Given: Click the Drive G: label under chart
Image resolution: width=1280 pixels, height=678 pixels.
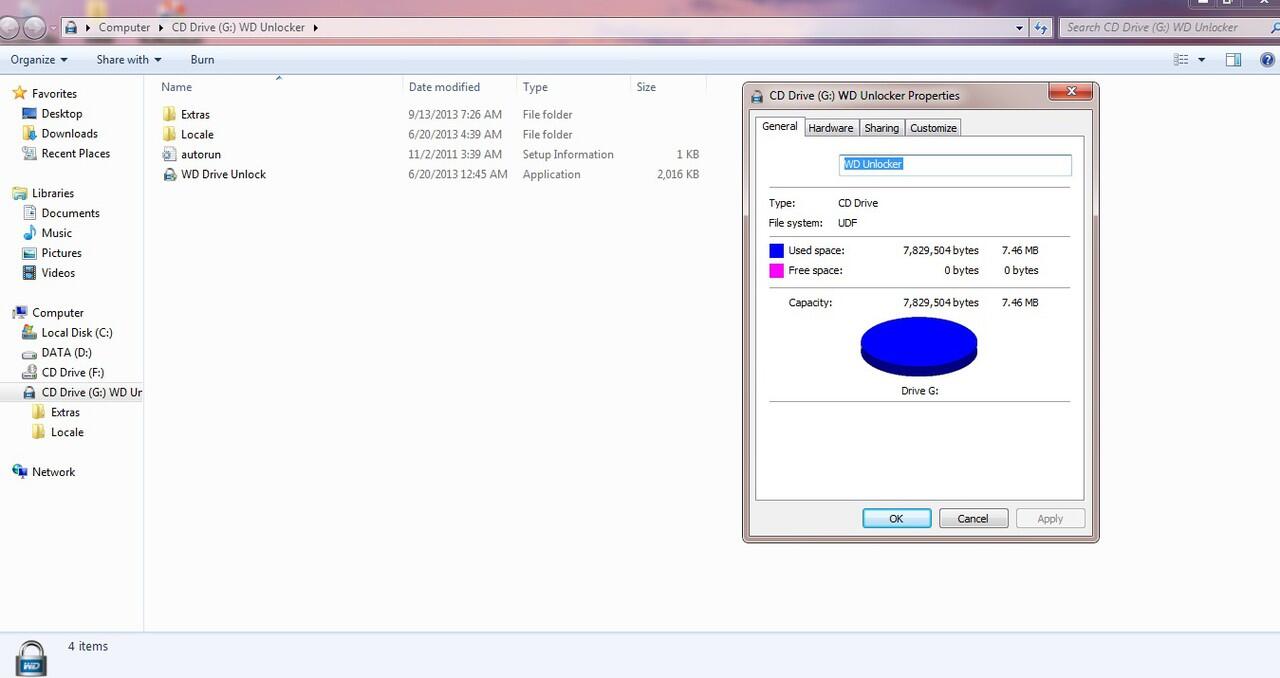Looking at the screenshot, I should (x=919, y=391).
